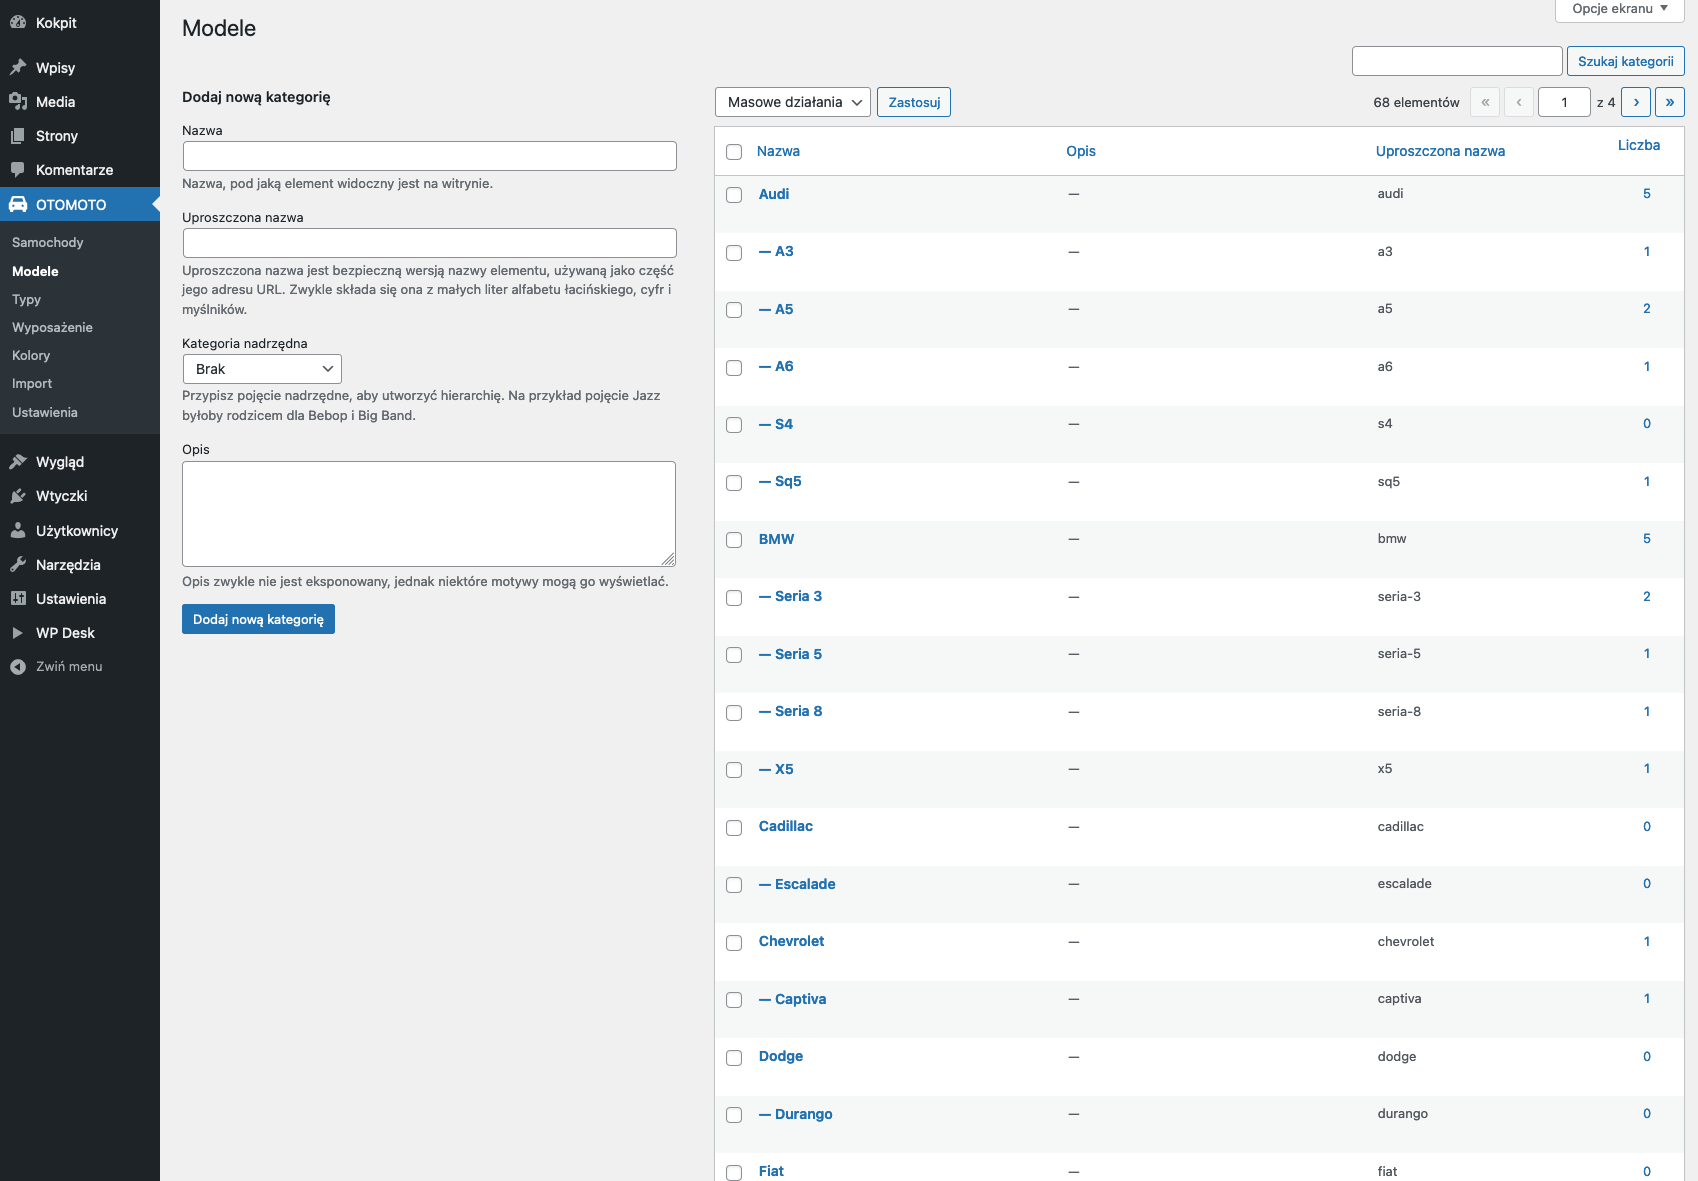Check the Seria 5 row checkbox
The width and height of the screenshot is (1698, 1181).
[x=734, y=655]
